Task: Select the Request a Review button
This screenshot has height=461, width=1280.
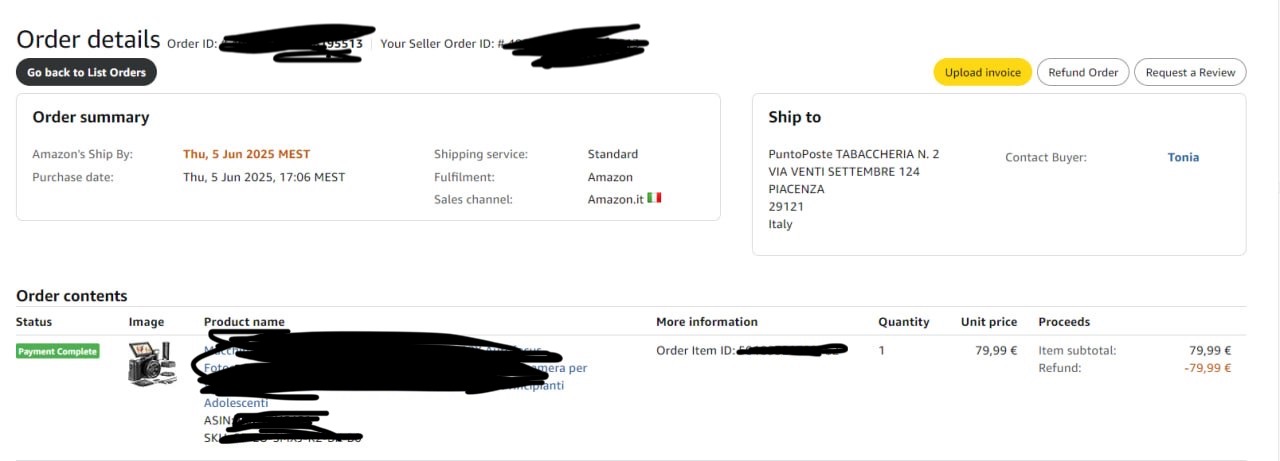Action: 1190,72
